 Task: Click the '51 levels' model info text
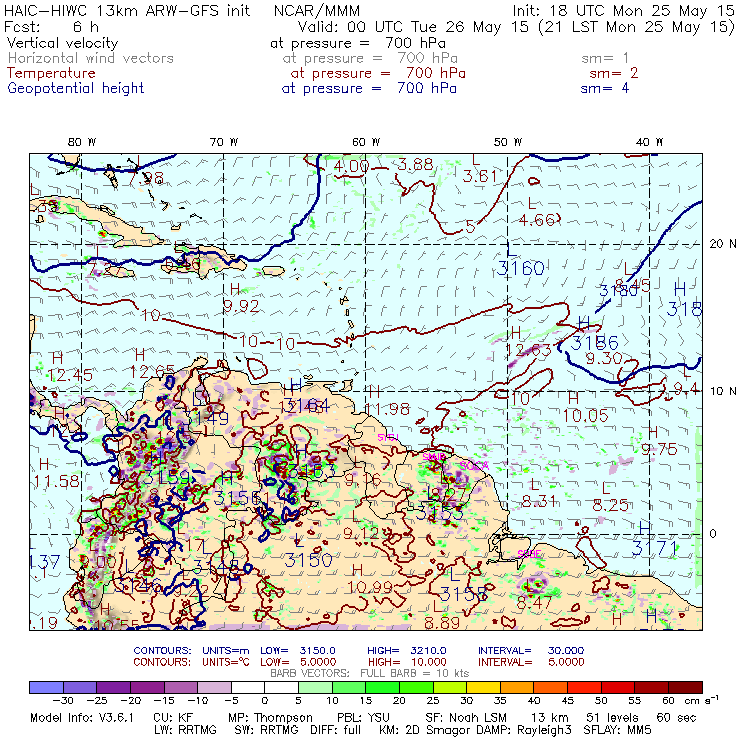click(612, 718)
